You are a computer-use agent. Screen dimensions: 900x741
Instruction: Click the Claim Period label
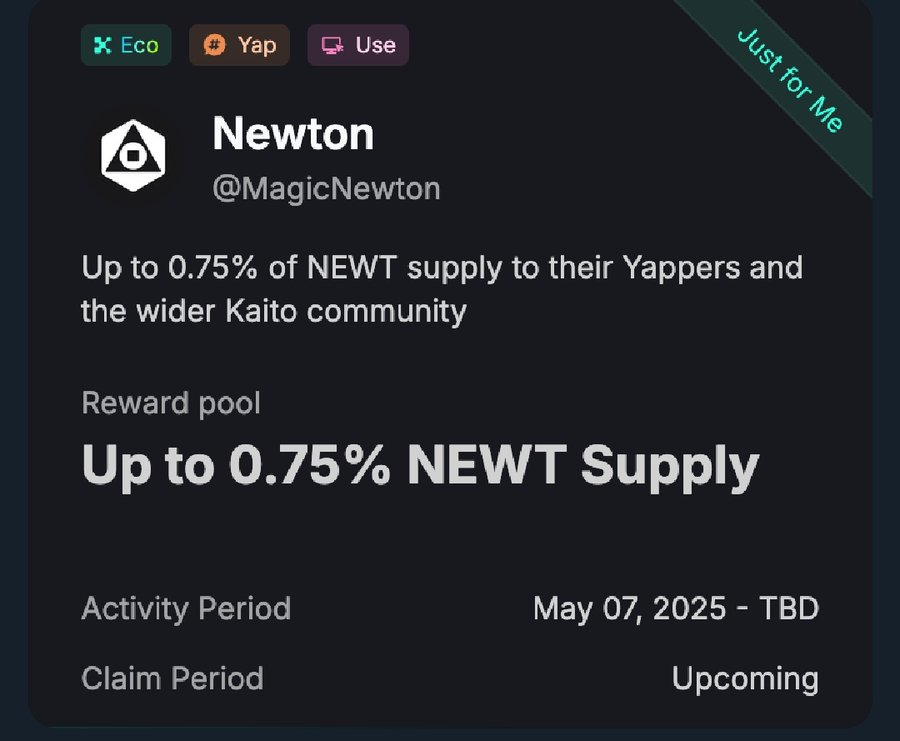tap(172, 678)
